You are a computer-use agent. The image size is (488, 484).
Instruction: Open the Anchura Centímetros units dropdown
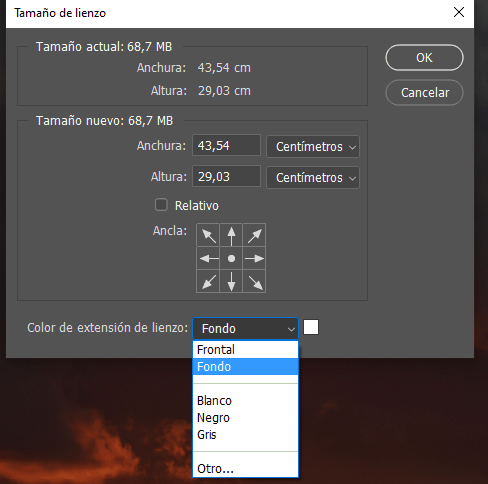[x=313, y=146]
